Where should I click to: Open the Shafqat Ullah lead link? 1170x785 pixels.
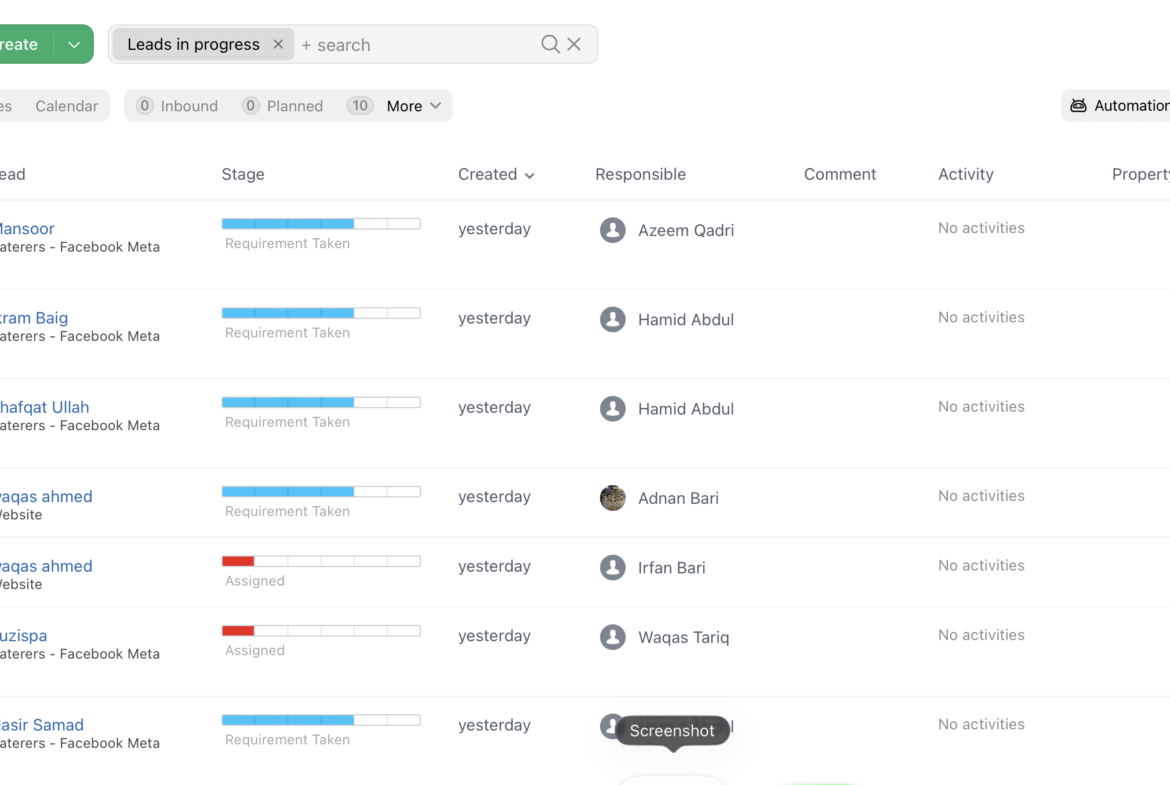43,407
